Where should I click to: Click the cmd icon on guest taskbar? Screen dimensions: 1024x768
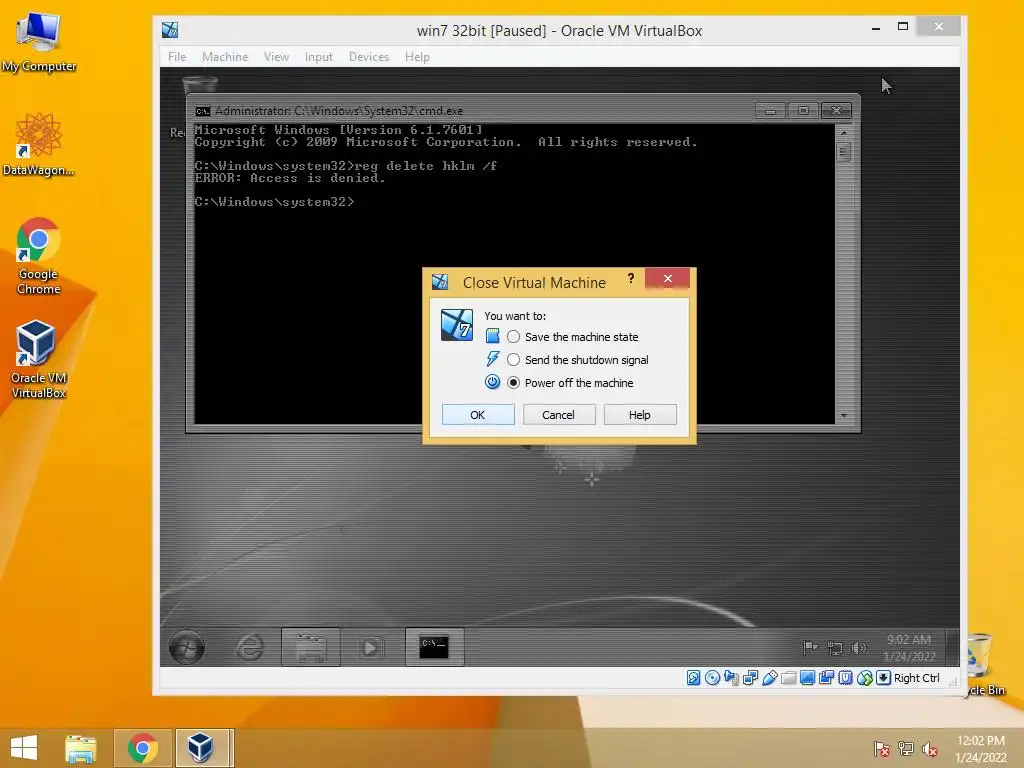(435, 647)
